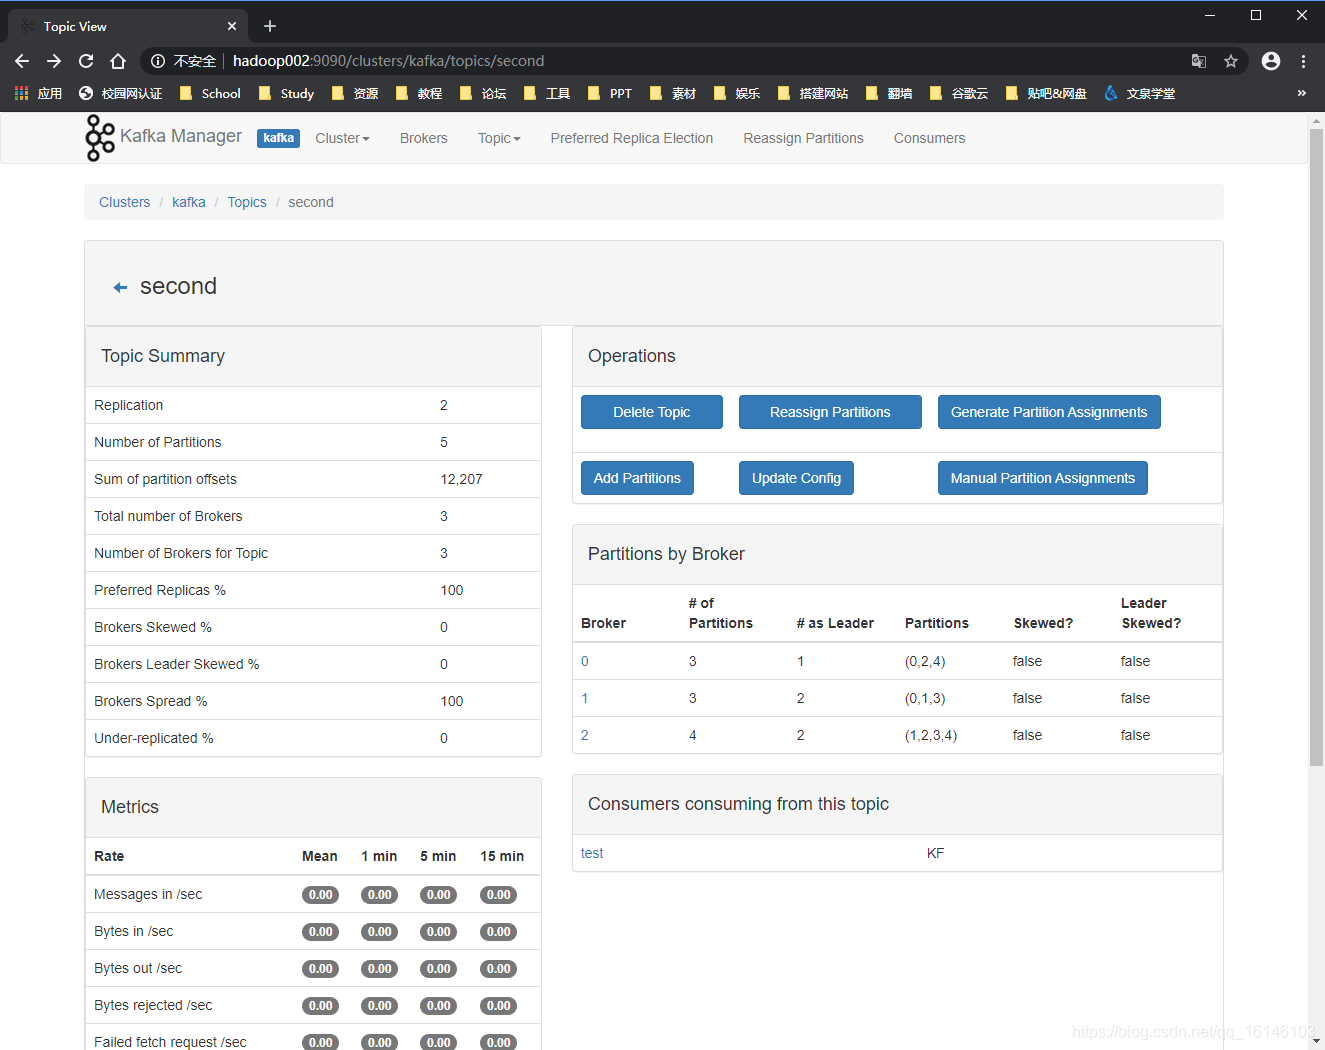The image size is (1325, 1050).
Task: Open the 工具 bookmark folder
Action: tap(547, 93)
